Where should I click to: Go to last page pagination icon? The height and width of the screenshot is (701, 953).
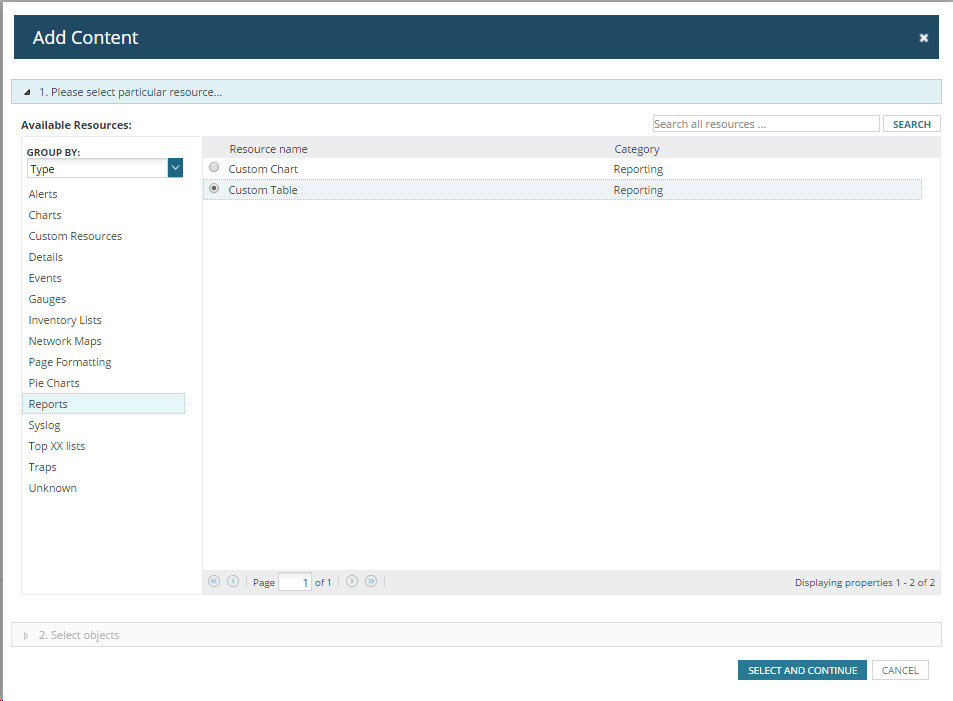371,581
